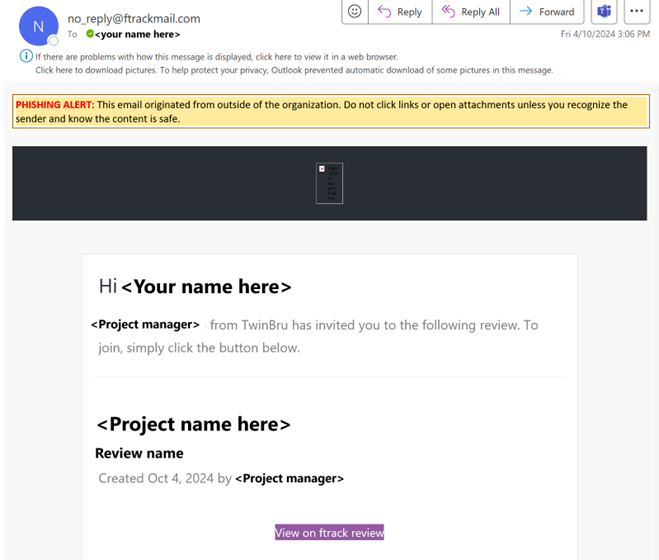
Task: Click 'Created Oct 4, 2024 by' text
Action: [x=165, y=478]
